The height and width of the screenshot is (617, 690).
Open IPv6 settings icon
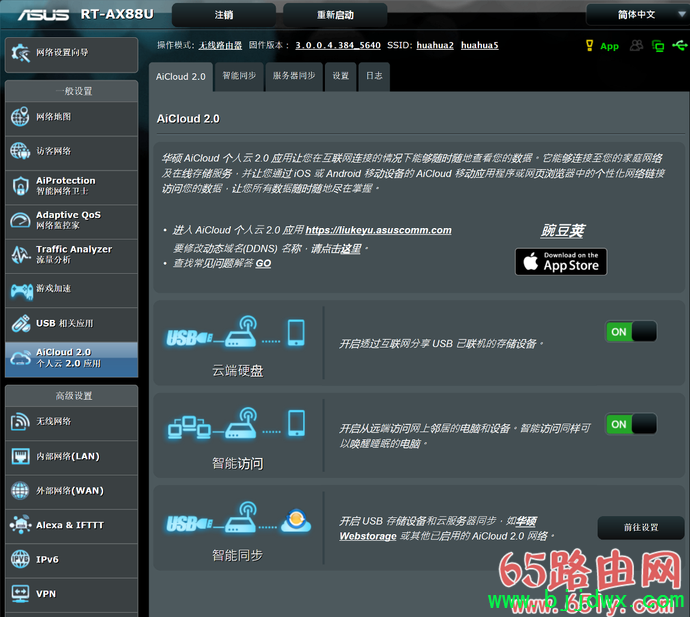click(20, 559)
